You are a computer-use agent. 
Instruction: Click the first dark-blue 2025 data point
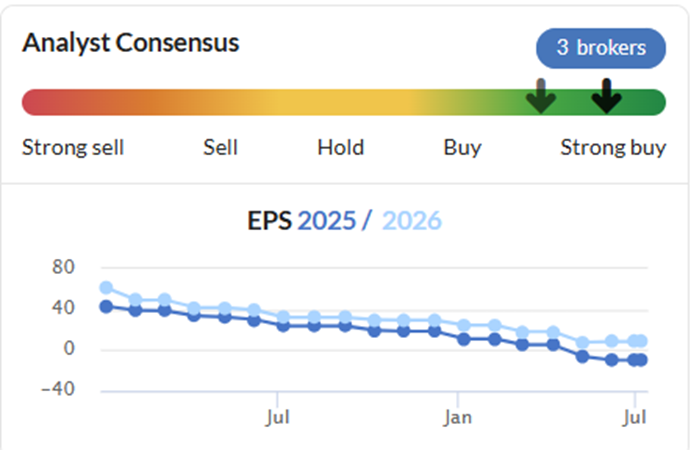tap(106, 307)
